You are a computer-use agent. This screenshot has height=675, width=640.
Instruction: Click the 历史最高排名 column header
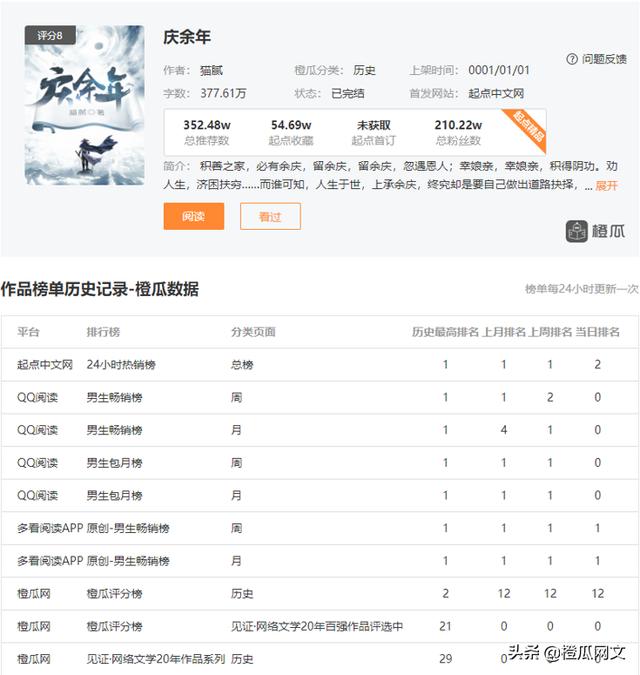pos(445,332)
